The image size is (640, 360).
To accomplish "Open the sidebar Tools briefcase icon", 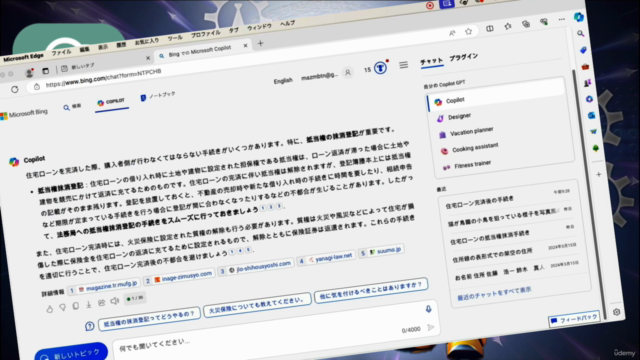I will point(585,66).
